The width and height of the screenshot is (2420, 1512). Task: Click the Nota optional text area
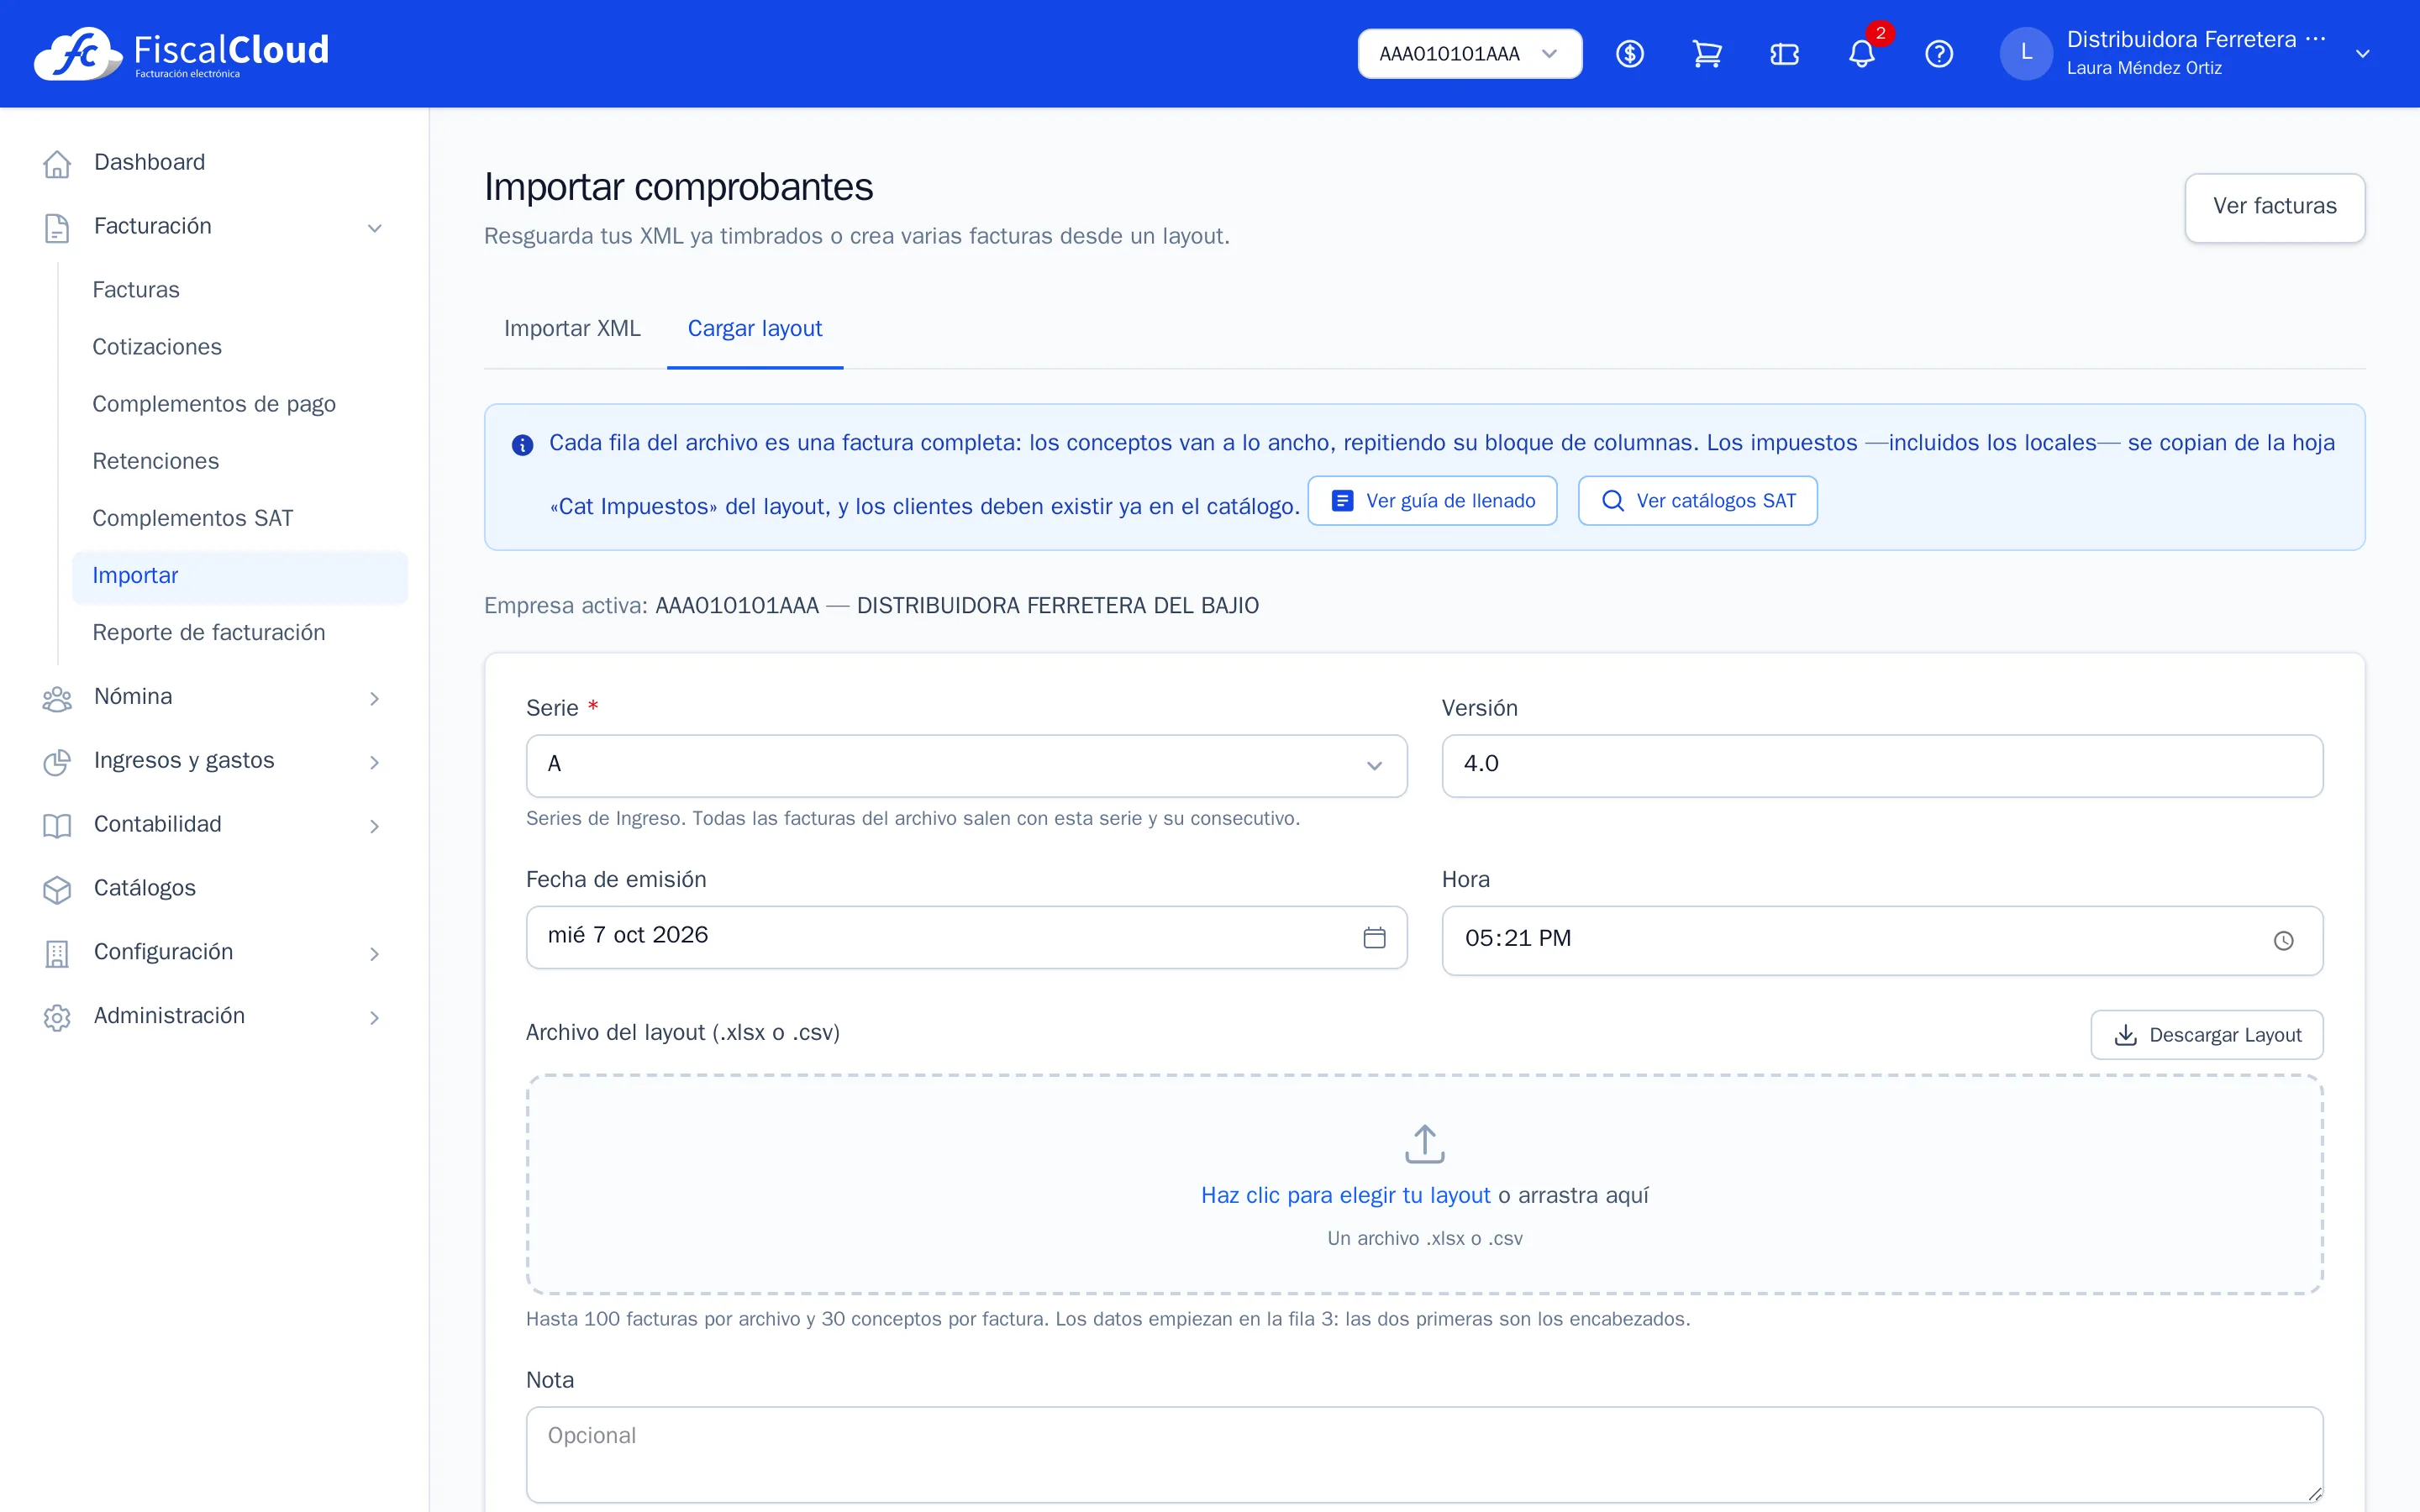pyautogui.click(x=1424, y=1455)
